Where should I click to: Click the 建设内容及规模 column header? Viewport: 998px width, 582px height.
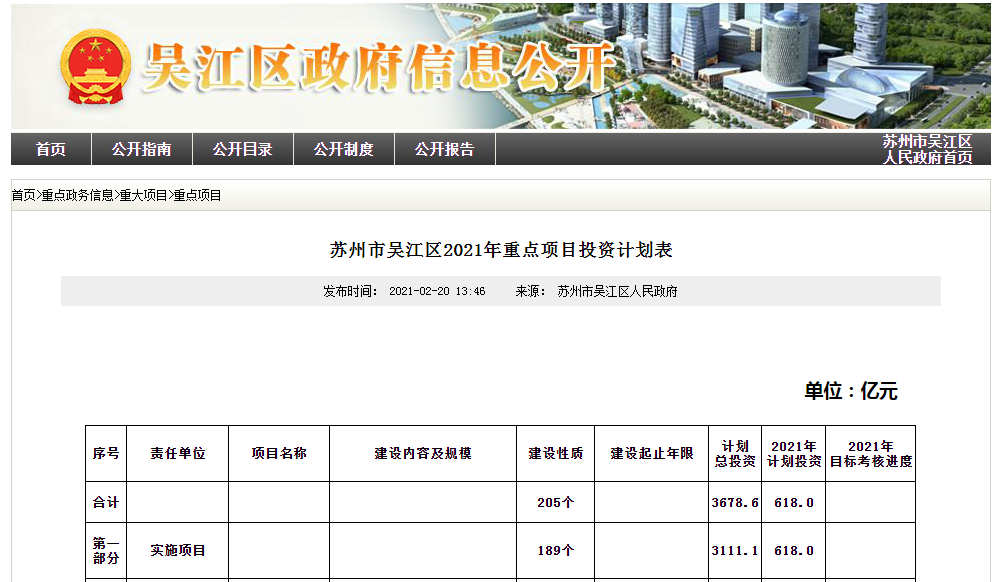coord(422,453)
